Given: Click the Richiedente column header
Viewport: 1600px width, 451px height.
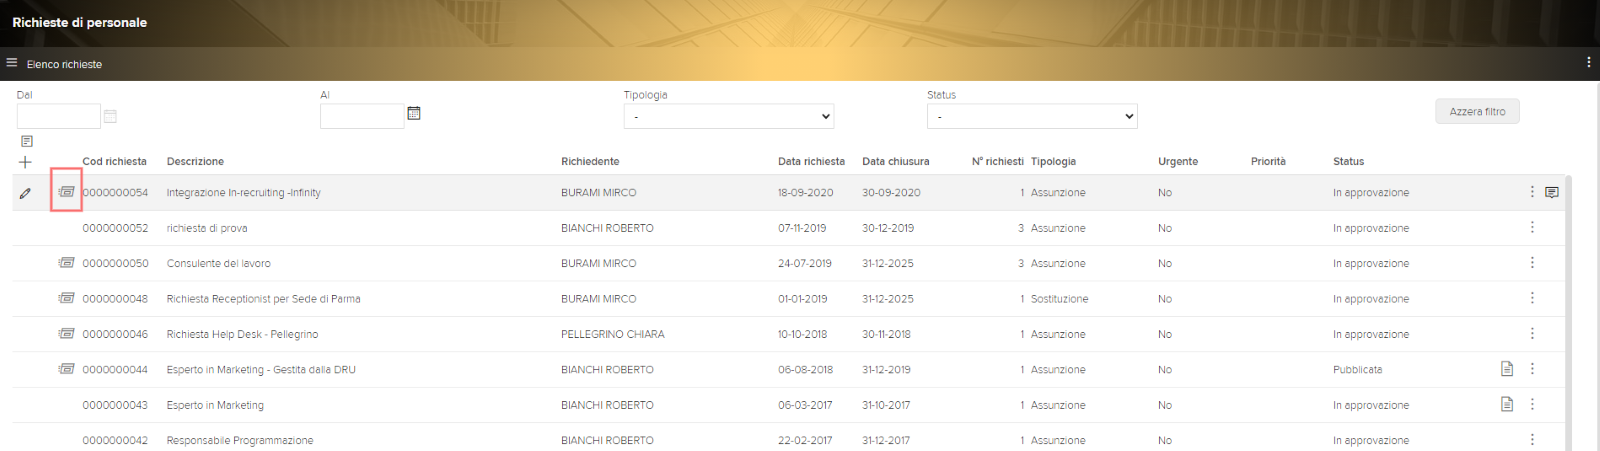Looking at the screenshot, I should tap(590, 161).
